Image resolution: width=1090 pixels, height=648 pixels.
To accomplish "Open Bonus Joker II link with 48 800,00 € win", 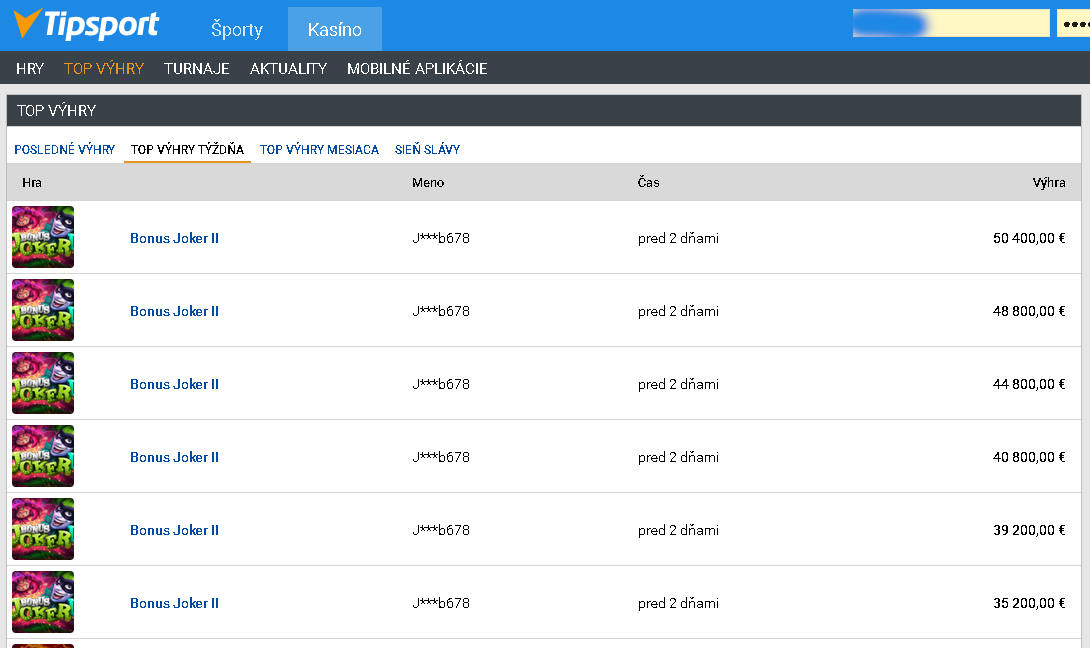I will 174,311.
